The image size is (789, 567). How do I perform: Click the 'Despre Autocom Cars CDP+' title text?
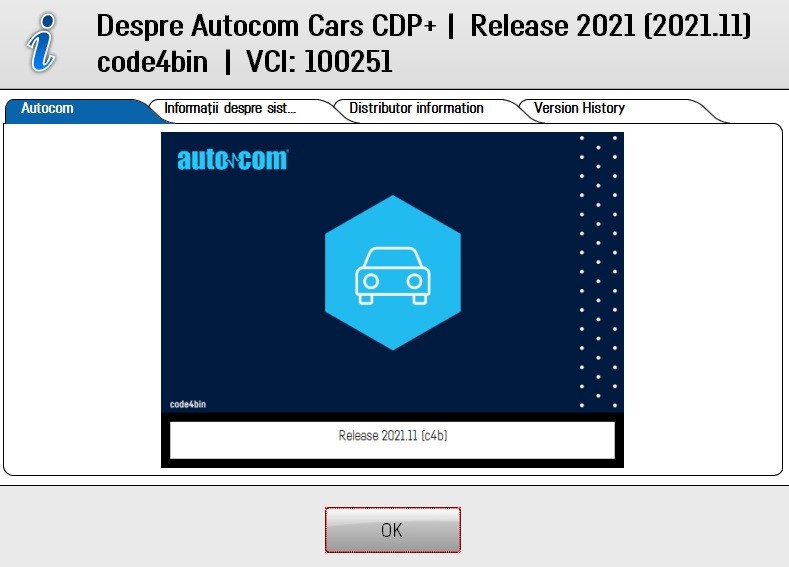[x=266, y=27]
